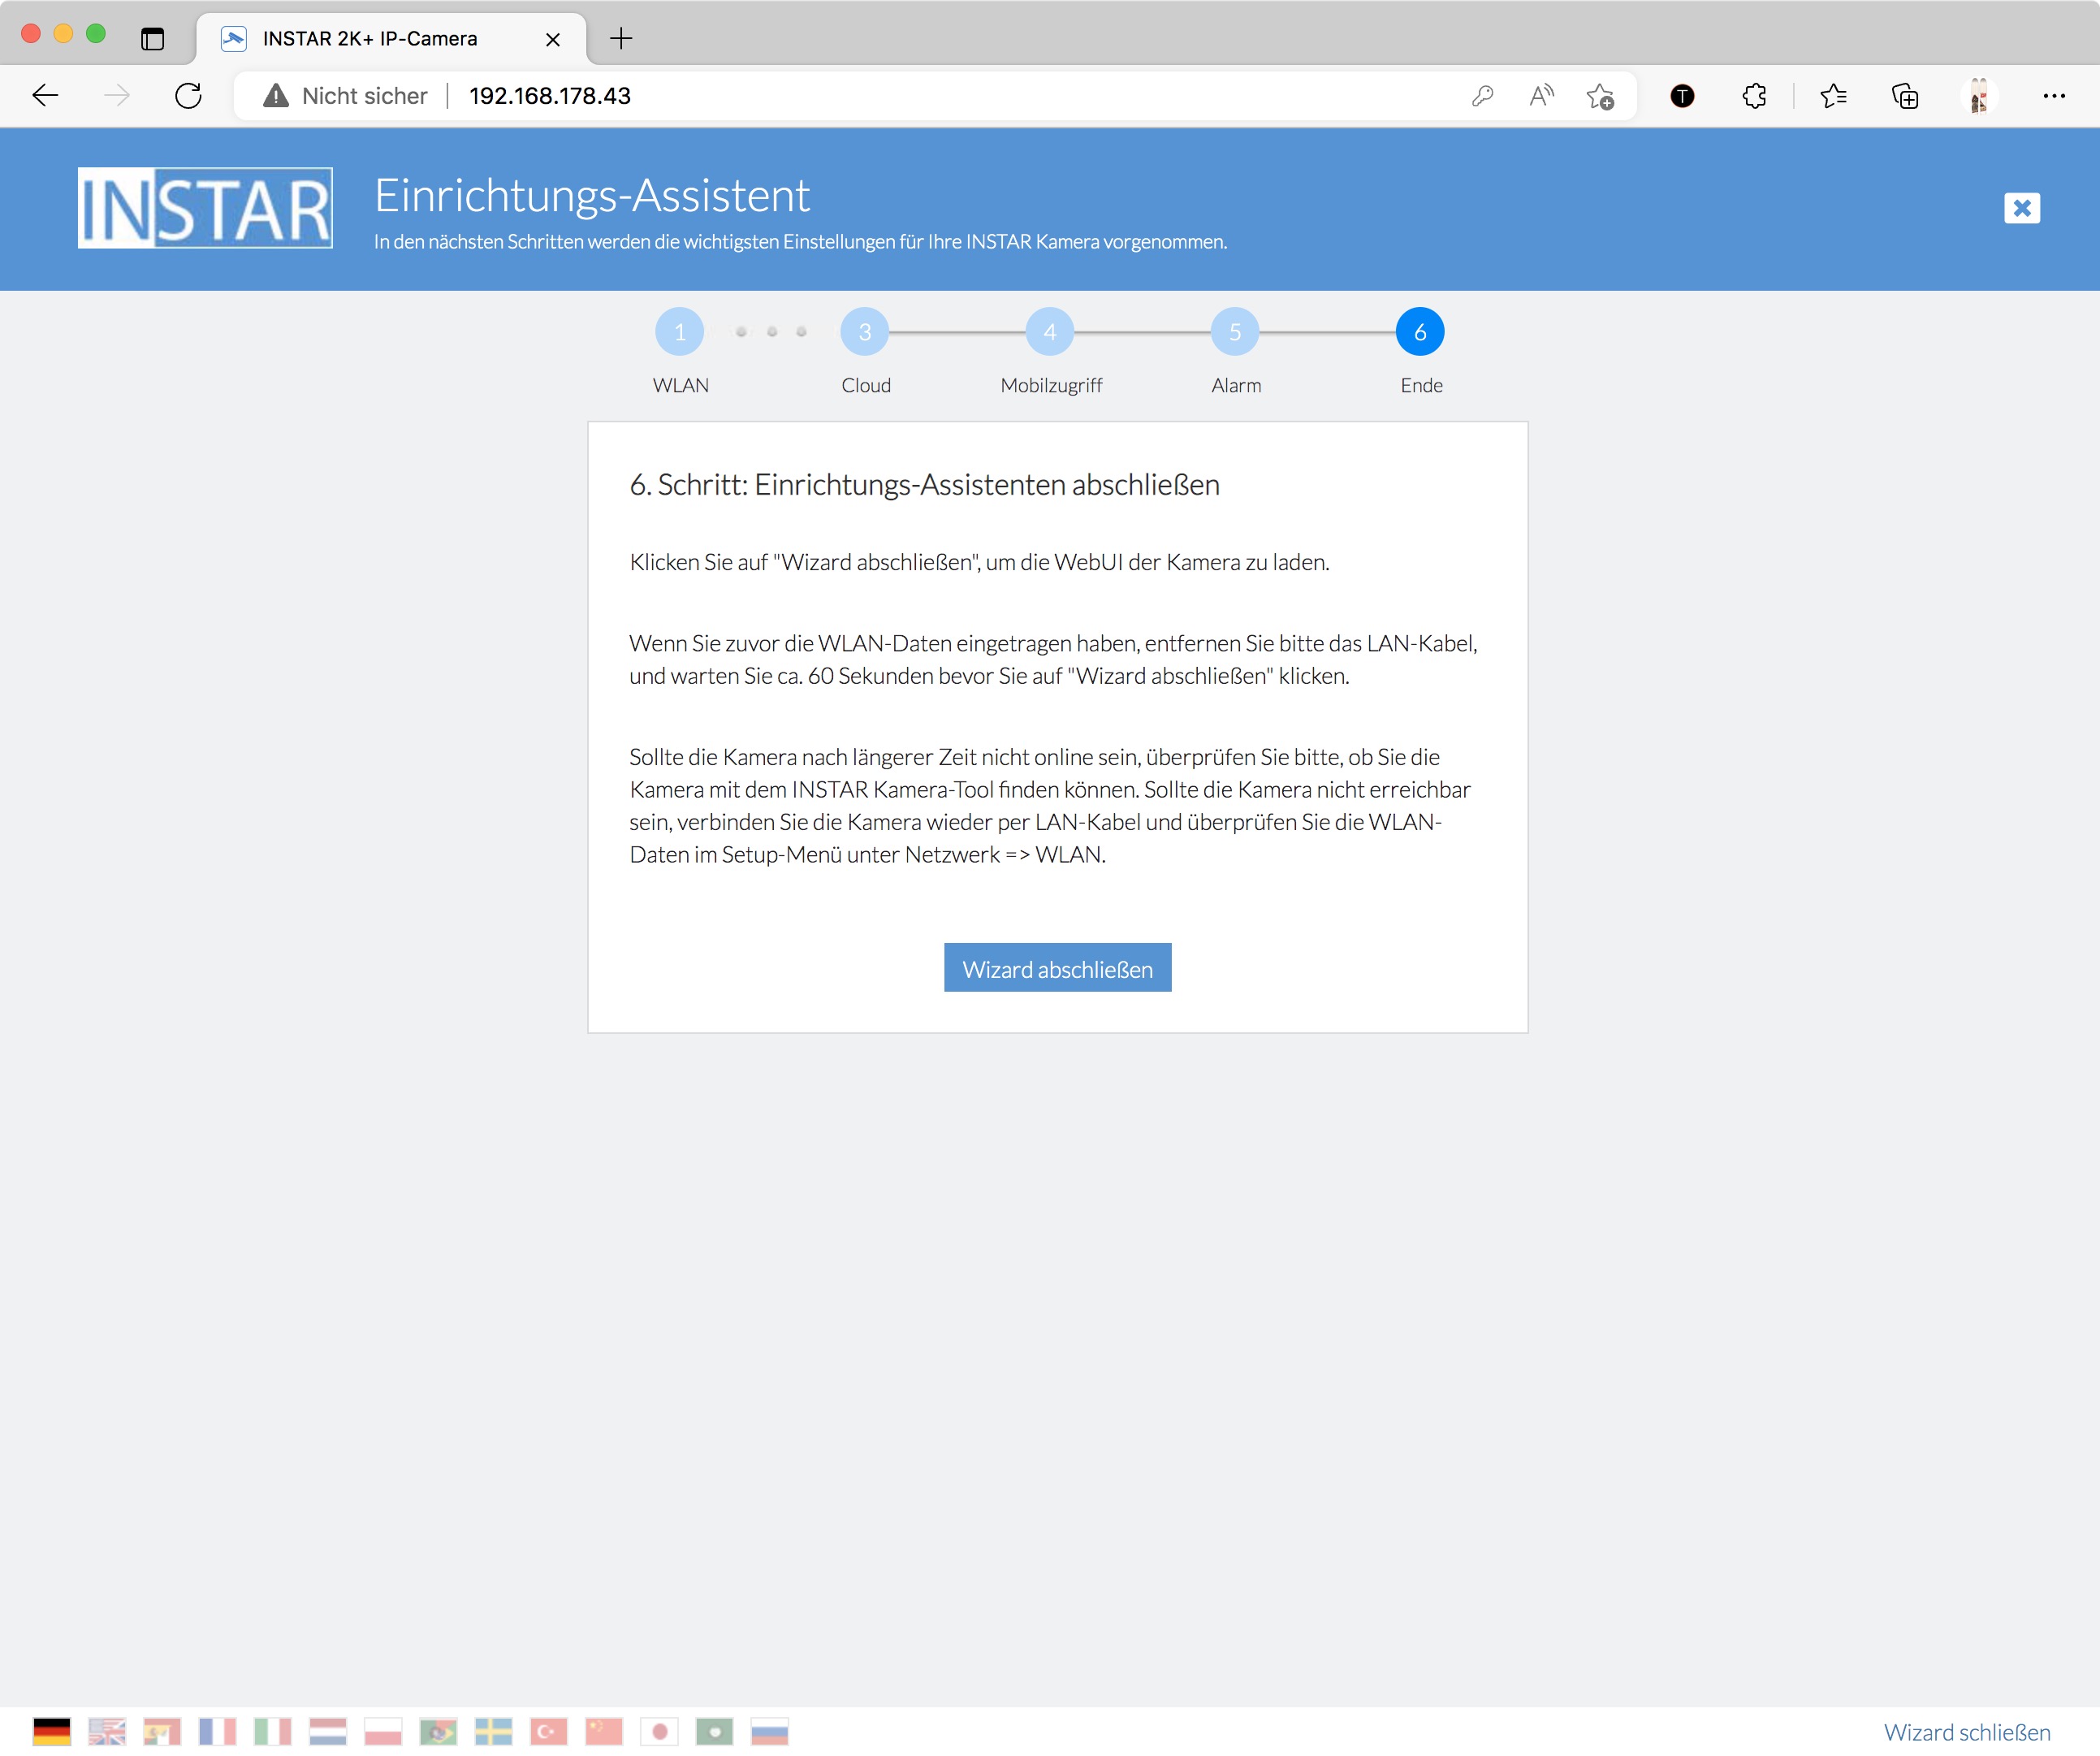Select the Japanese flag language

659,1731
